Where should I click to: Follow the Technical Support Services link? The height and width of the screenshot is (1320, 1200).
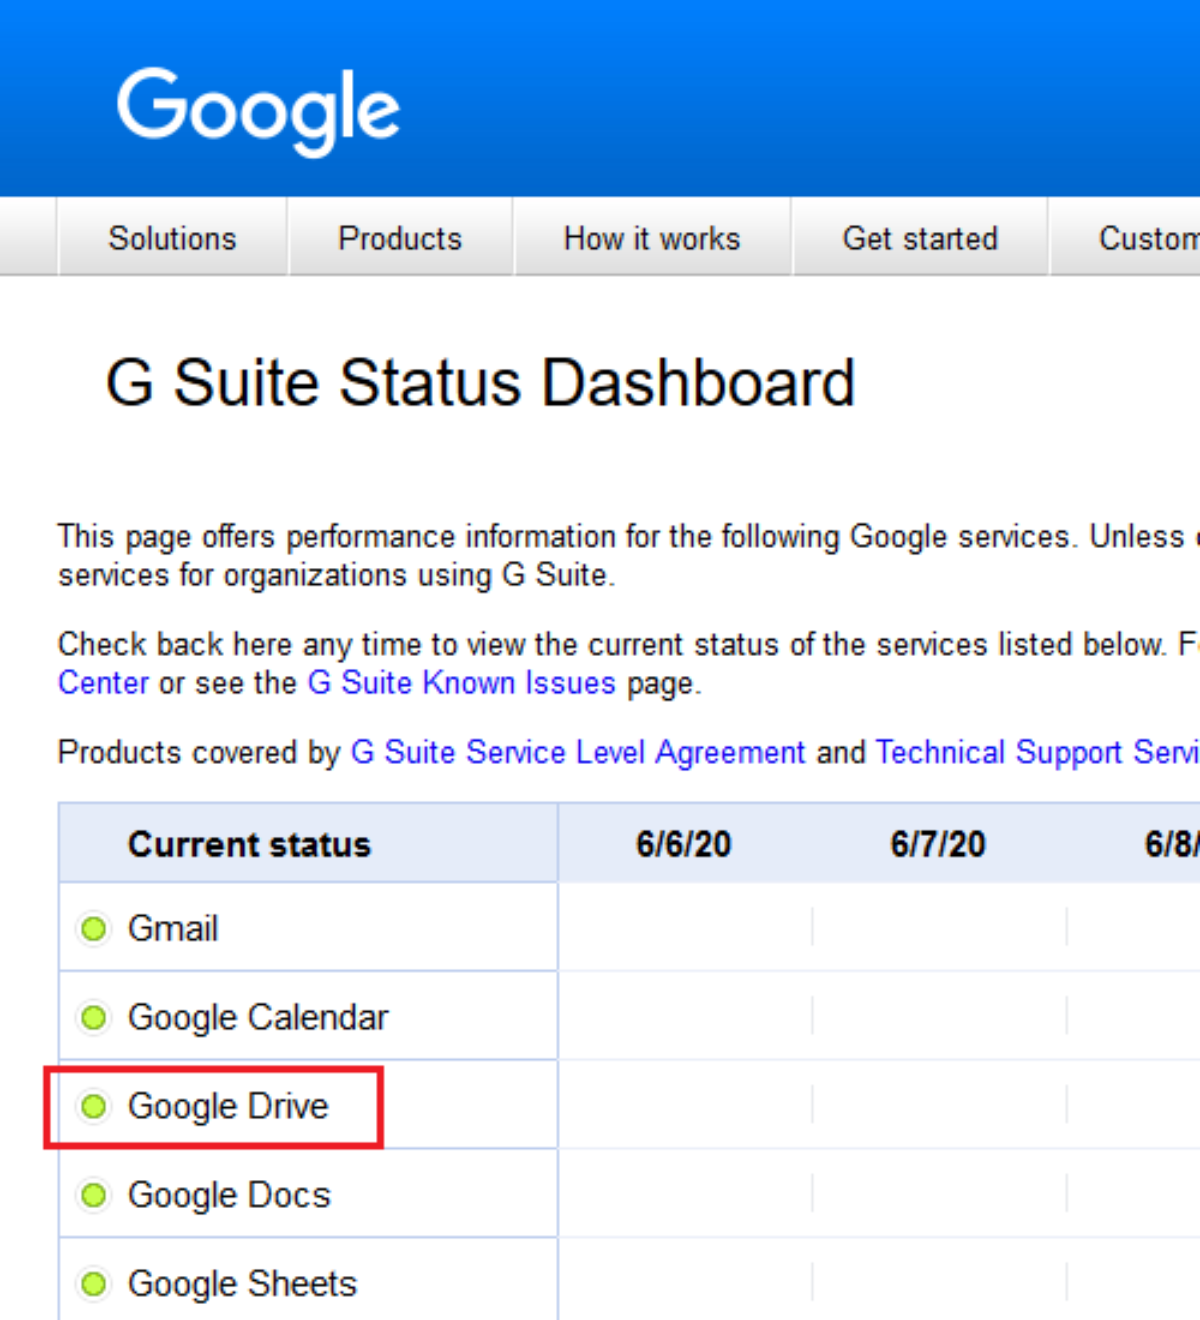(1036, 752)
